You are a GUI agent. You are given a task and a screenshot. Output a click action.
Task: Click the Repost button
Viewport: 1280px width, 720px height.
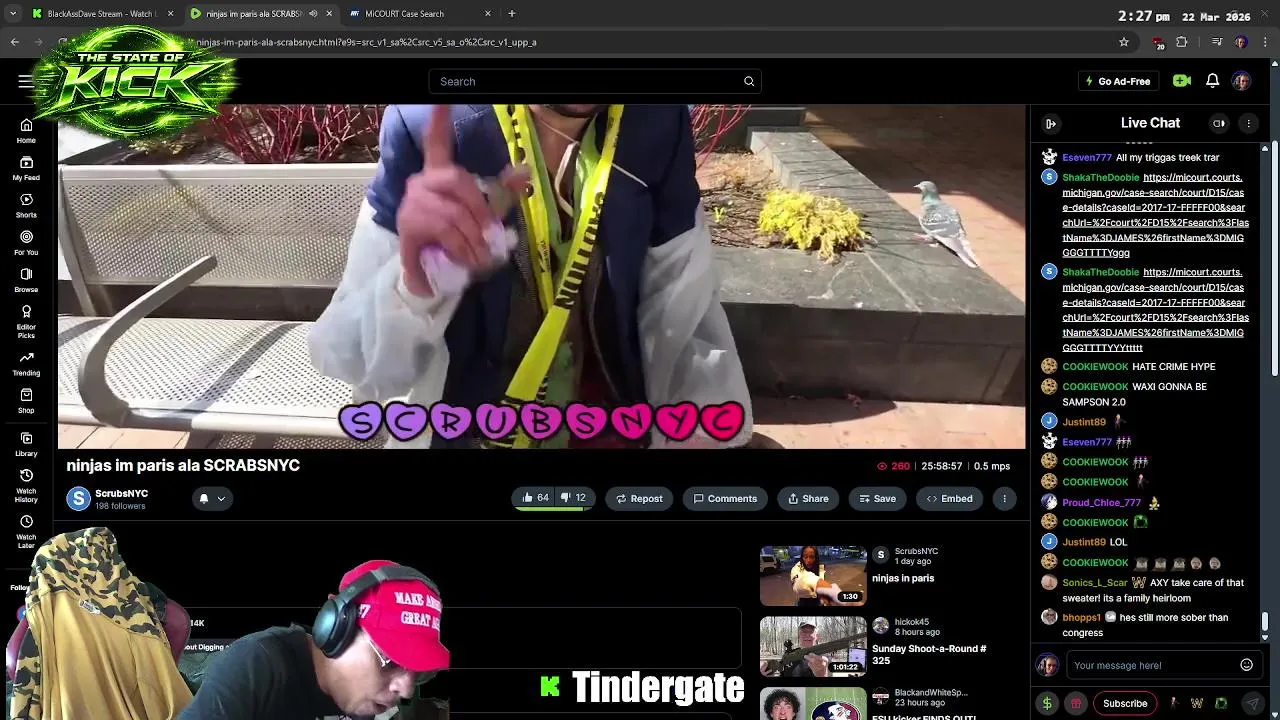coord(638,498)
